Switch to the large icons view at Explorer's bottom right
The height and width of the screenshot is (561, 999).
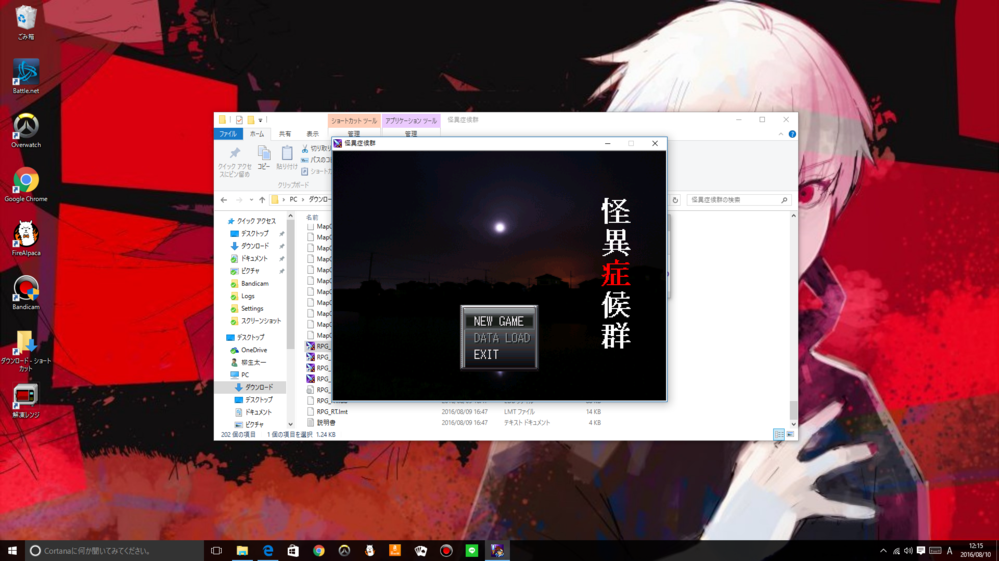[790, 434]
